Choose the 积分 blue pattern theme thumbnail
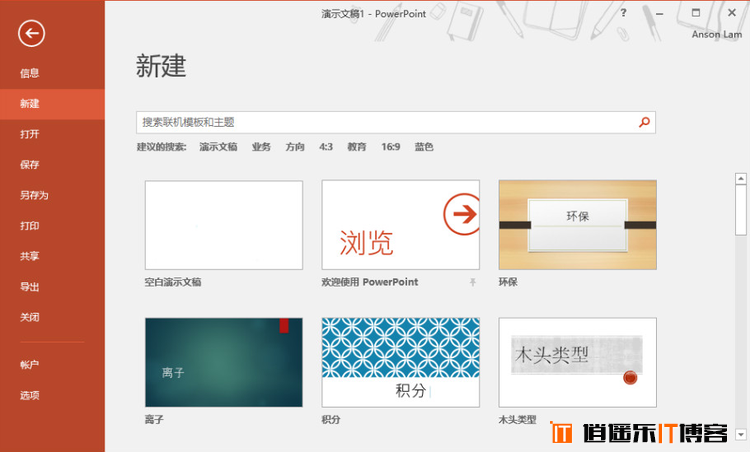The height and width of the screenshot is (452, 750). [401, 363]
